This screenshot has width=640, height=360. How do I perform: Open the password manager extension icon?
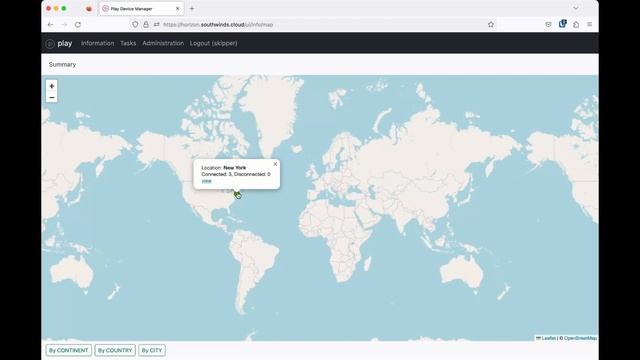[562, 24]
